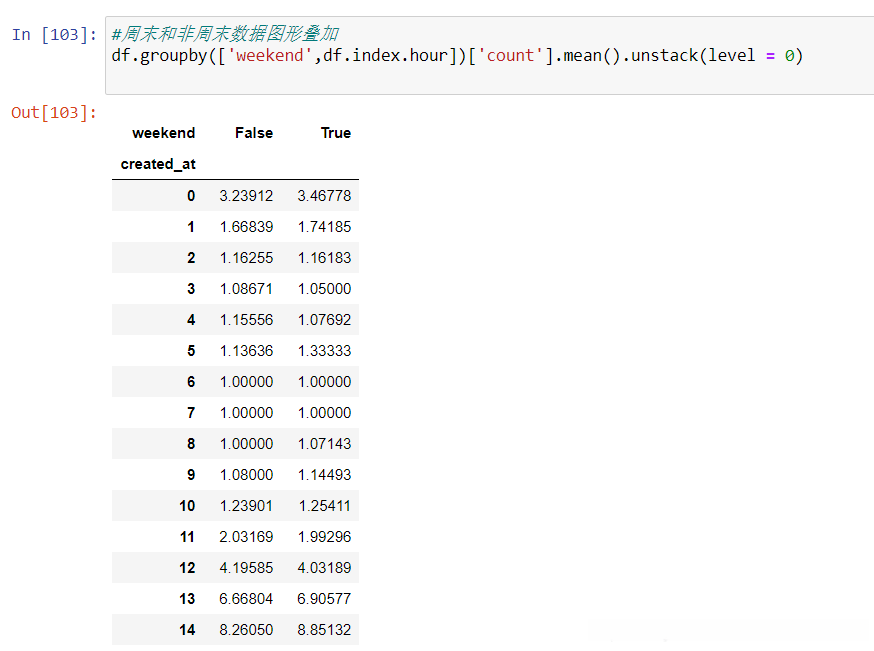The width and height of the screenshot is (874, 651).
Task: Click value 1.16255
Action: [x=246, y=258]
